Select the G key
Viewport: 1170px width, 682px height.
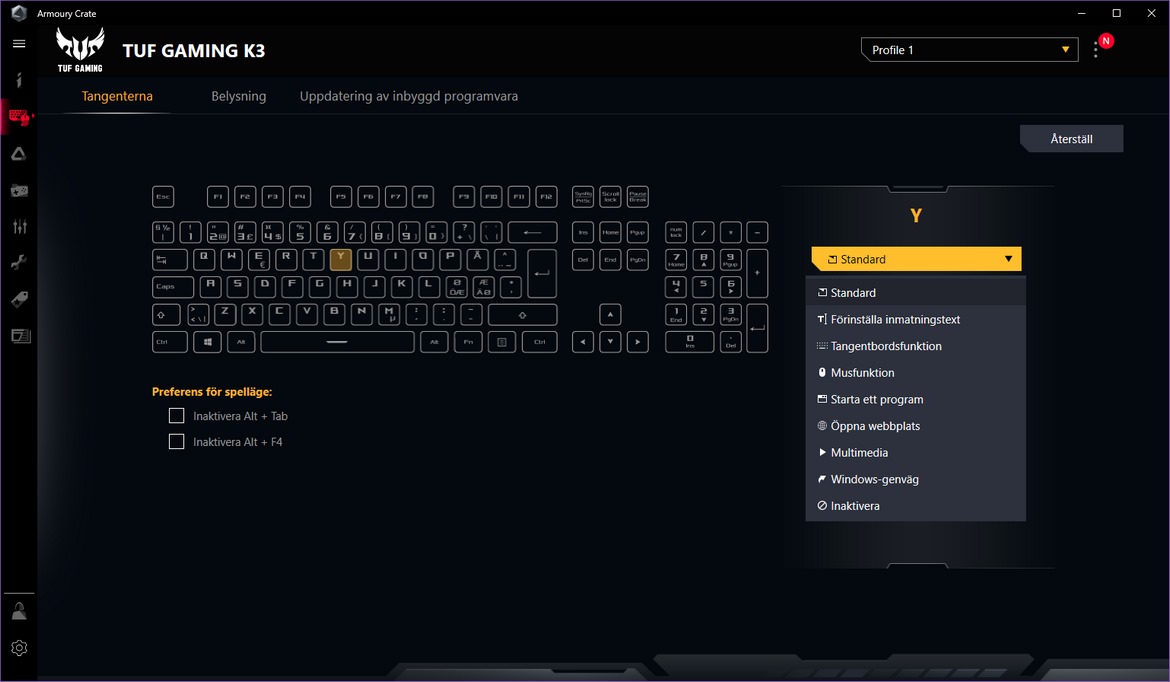click(319, 287)
